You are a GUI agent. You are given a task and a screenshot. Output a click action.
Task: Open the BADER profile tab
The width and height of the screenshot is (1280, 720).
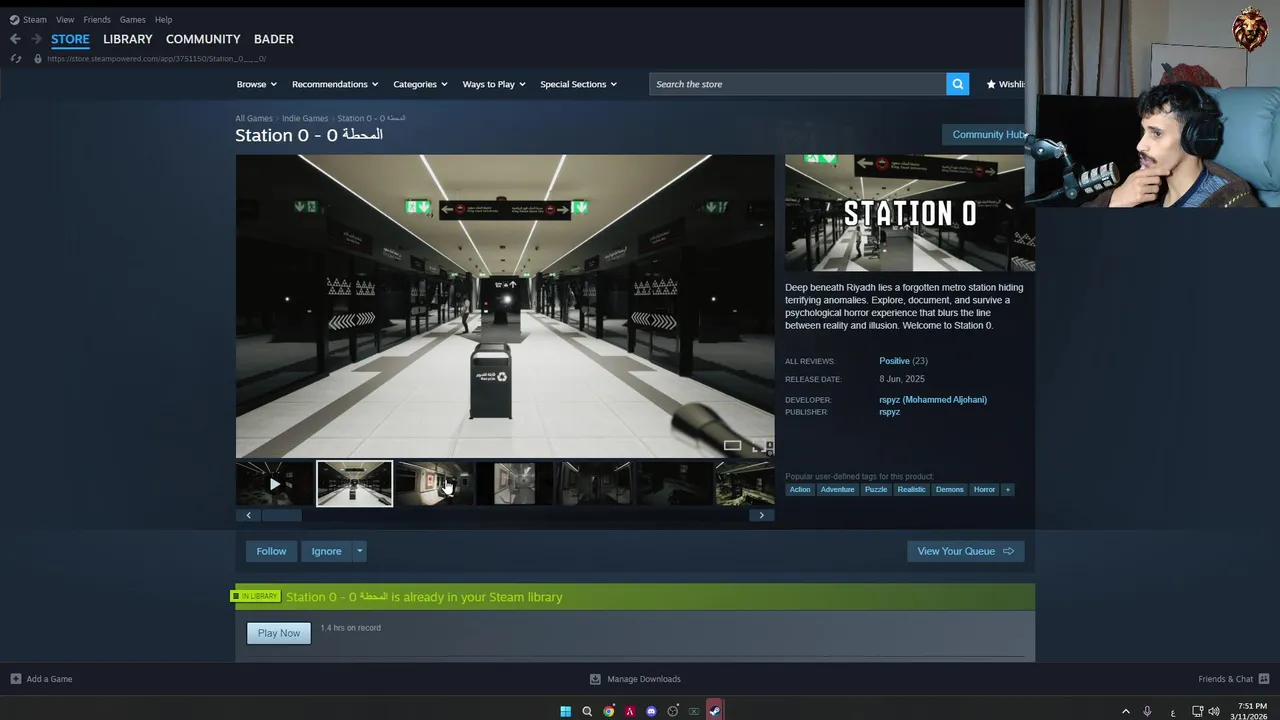(274, 39)
